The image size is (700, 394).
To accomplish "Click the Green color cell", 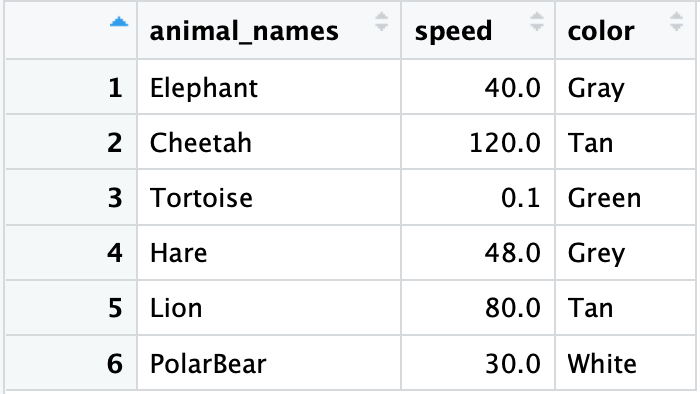I will click(x=625, y=197).
